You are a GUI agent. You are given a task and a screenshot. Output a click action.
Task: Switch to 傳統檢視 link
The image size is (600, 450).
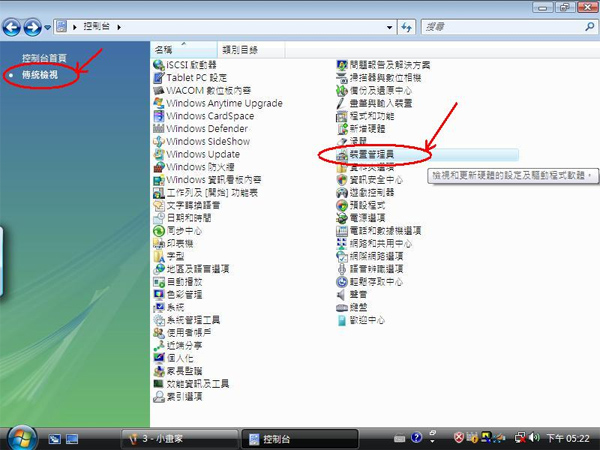(x=40, y=75)
